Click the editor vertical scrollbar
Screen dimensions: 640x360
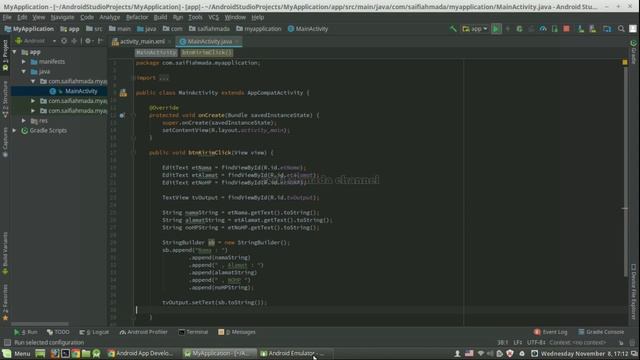coord(625,171)
